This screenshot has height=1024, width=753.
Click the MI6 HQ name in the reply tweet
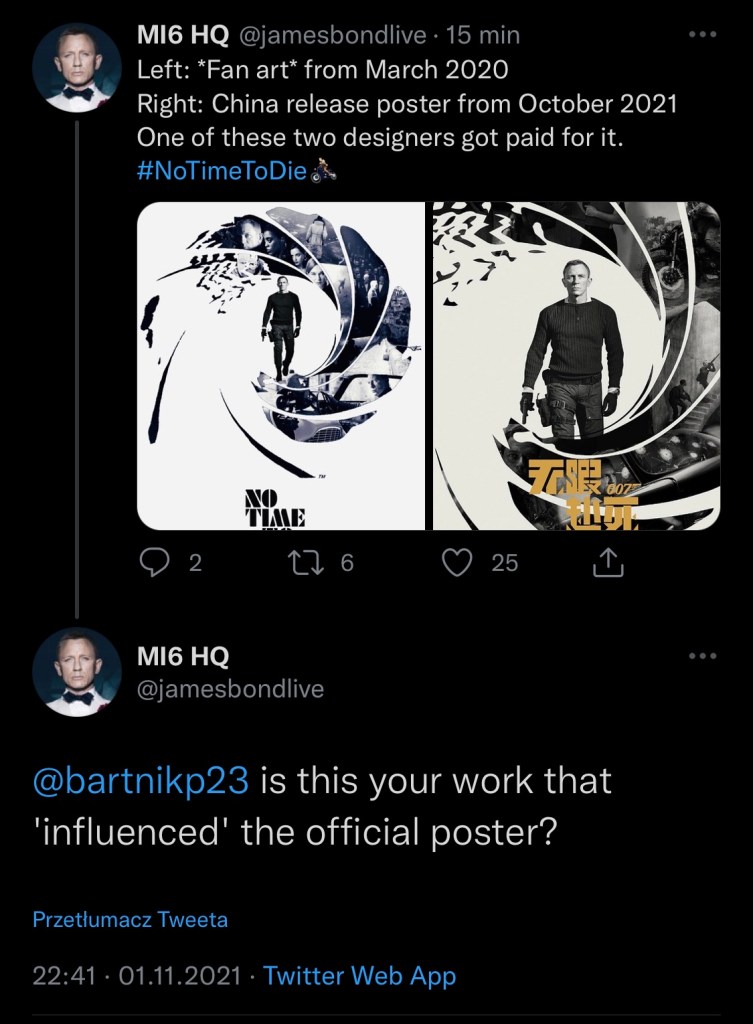[182, 656]
